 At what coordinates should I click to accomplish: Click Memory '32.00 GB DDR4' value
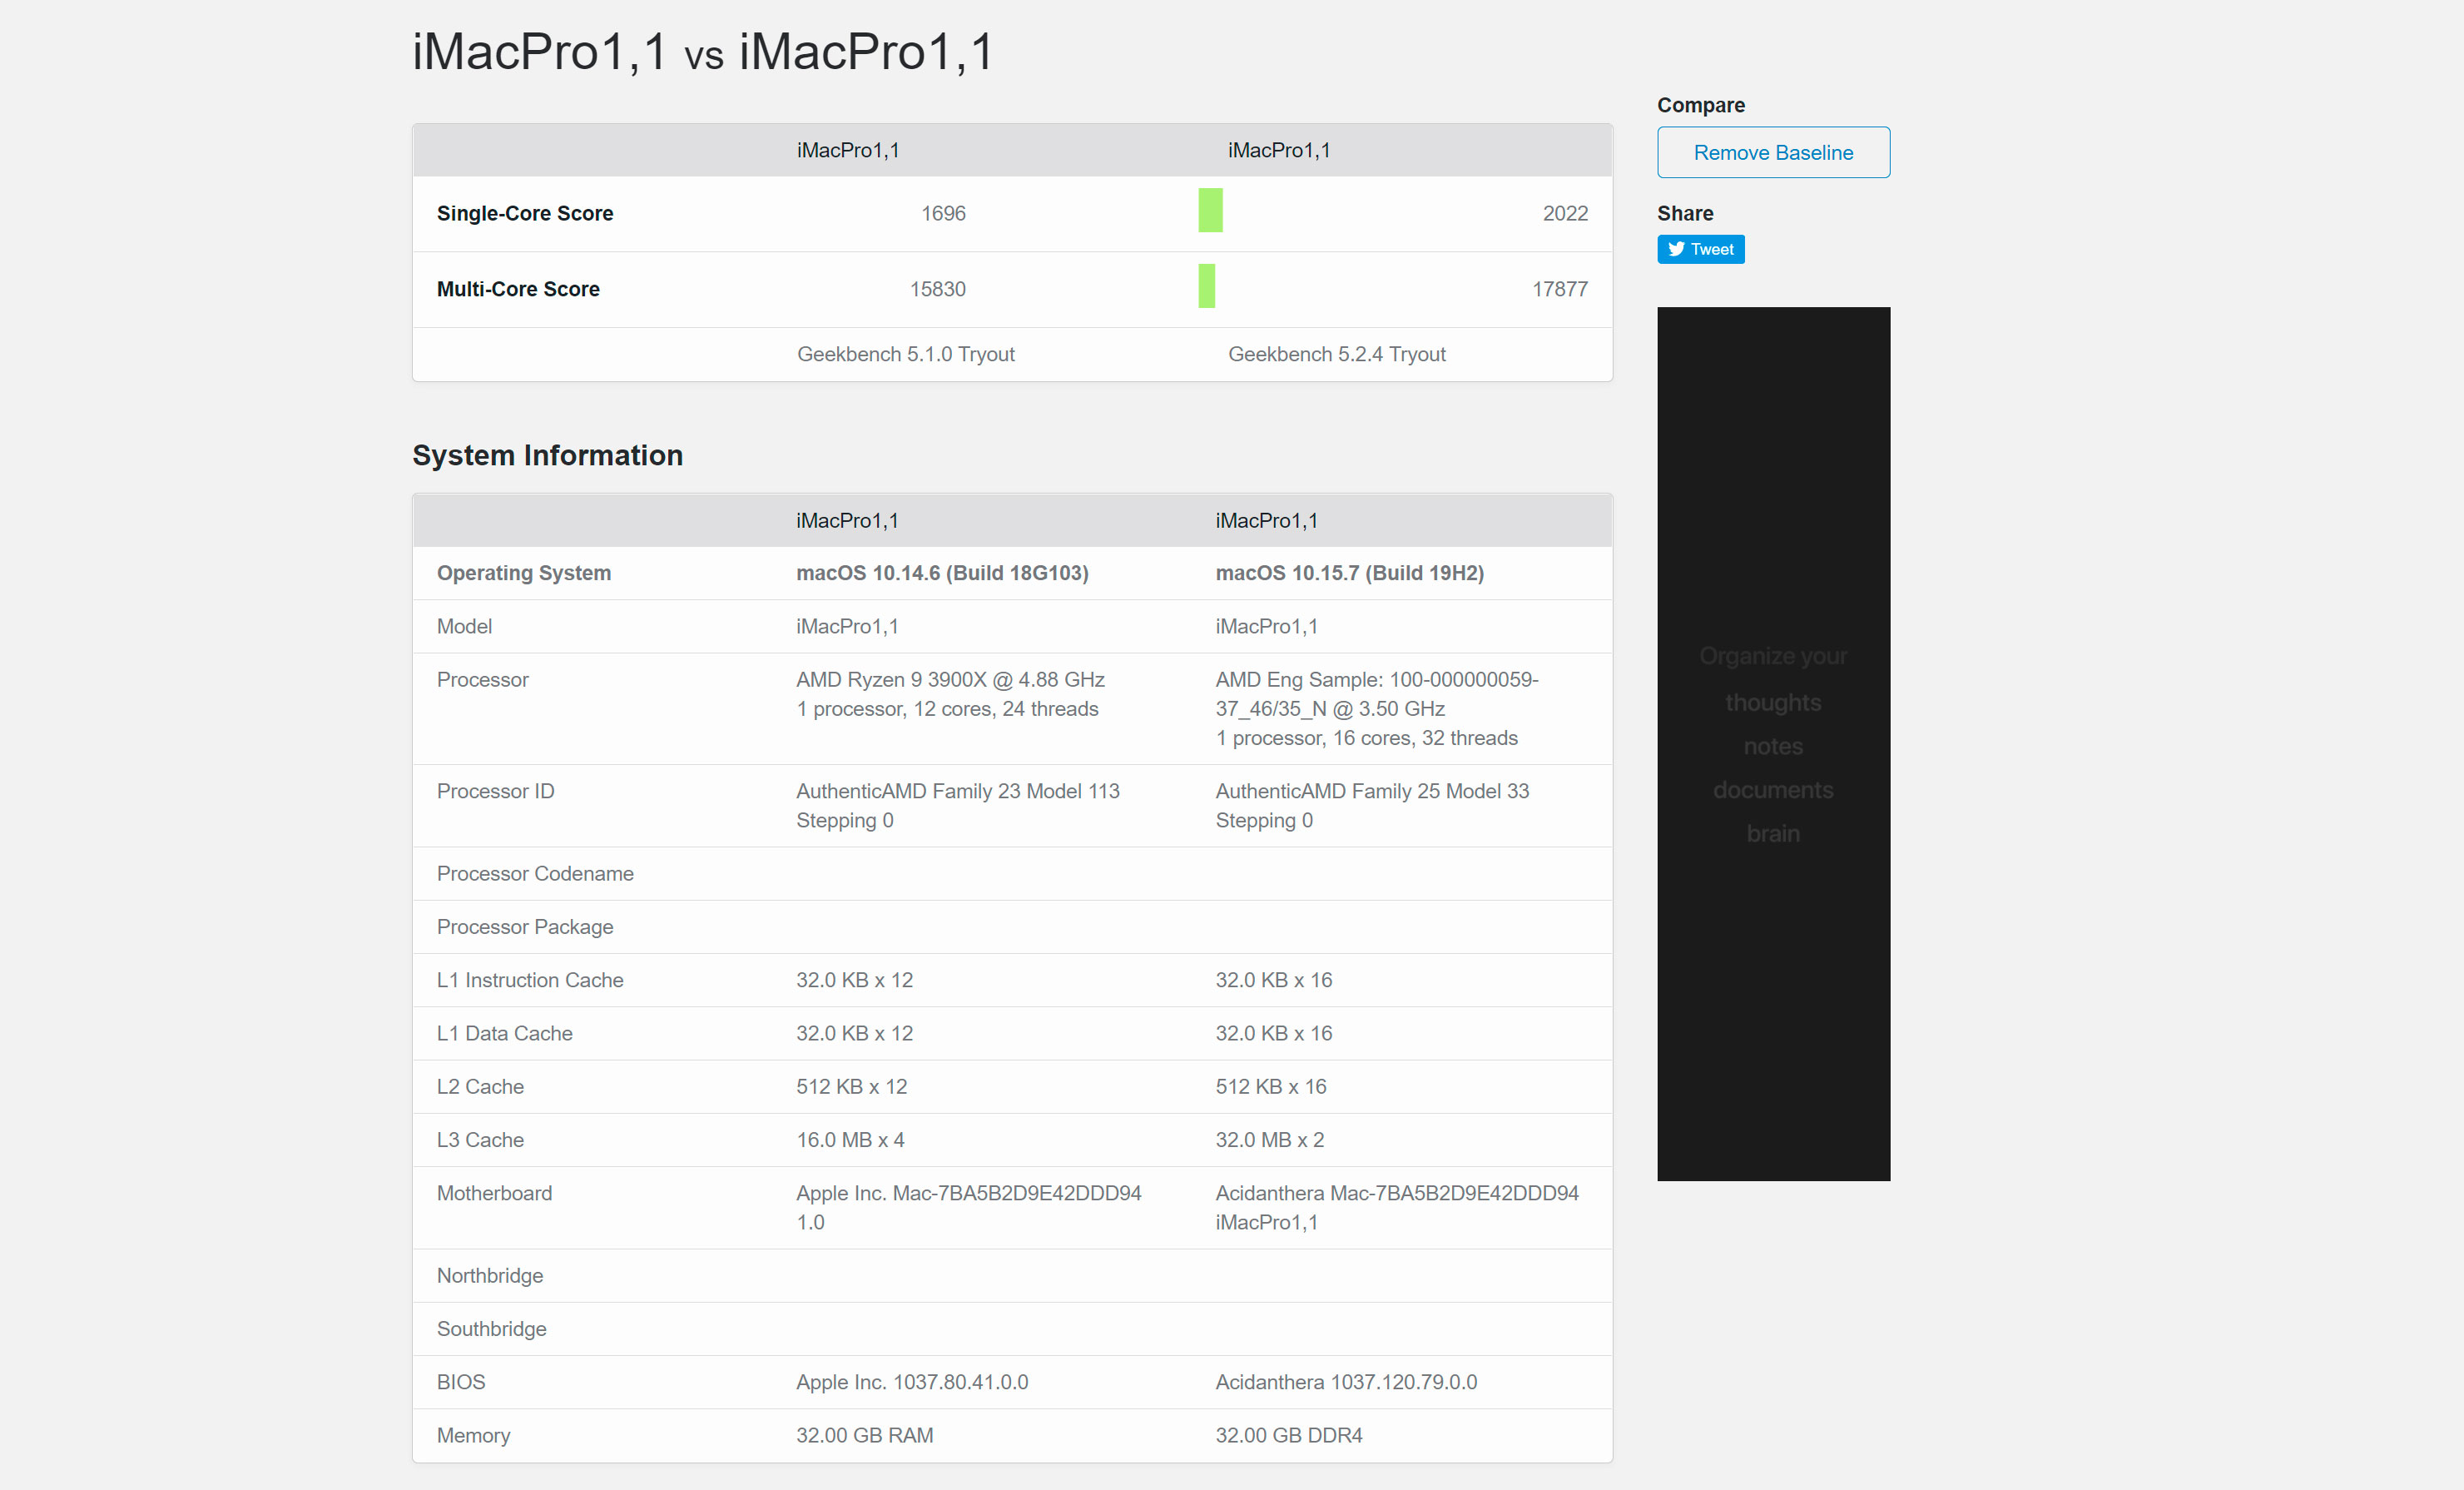(x=1288, y=1435)
